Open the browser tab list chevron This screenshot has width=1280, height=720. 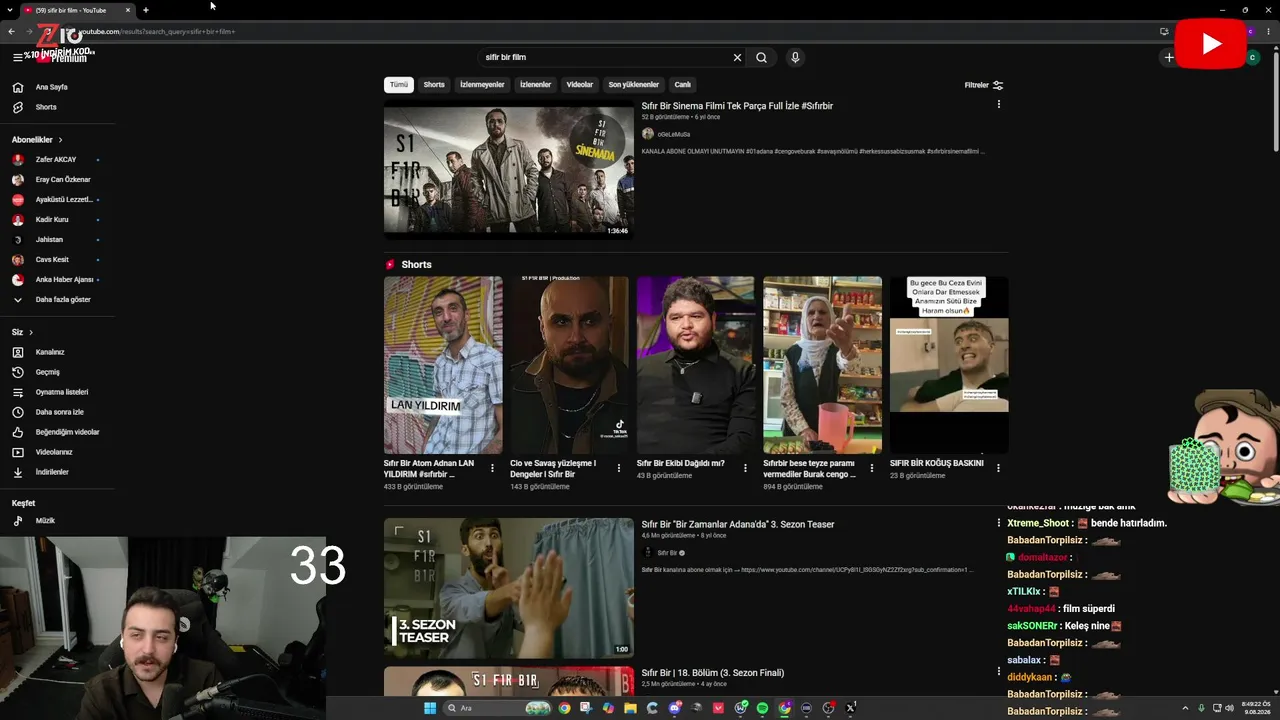pos(11,10)
